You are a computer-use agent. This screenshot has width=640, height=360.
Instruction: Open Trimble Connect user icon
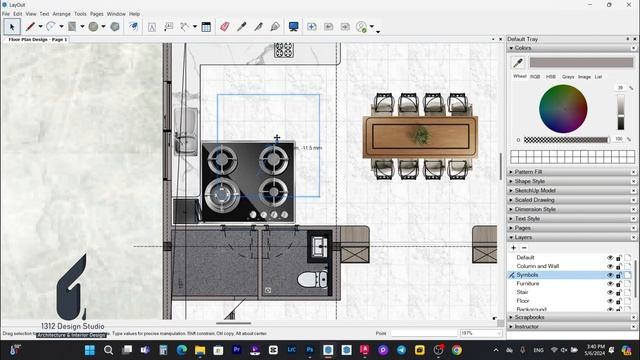[362, 27]
